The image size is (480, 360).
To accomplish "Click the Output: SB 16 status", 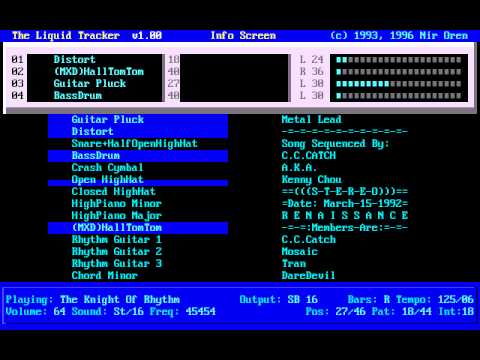I will [x=279, y=299].
